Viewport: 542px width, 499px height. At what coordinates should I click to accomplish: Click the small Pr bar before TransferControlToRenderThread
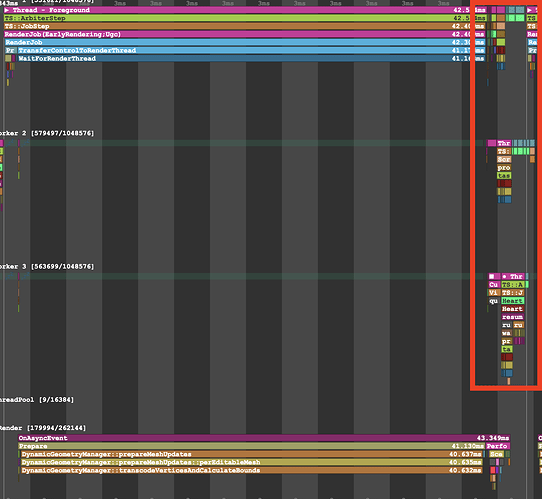click(x=10, y=50)
